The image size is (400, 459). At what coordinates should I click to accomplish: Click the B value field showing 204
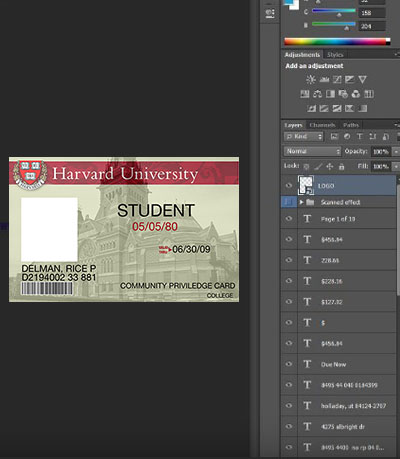[372, 26]
